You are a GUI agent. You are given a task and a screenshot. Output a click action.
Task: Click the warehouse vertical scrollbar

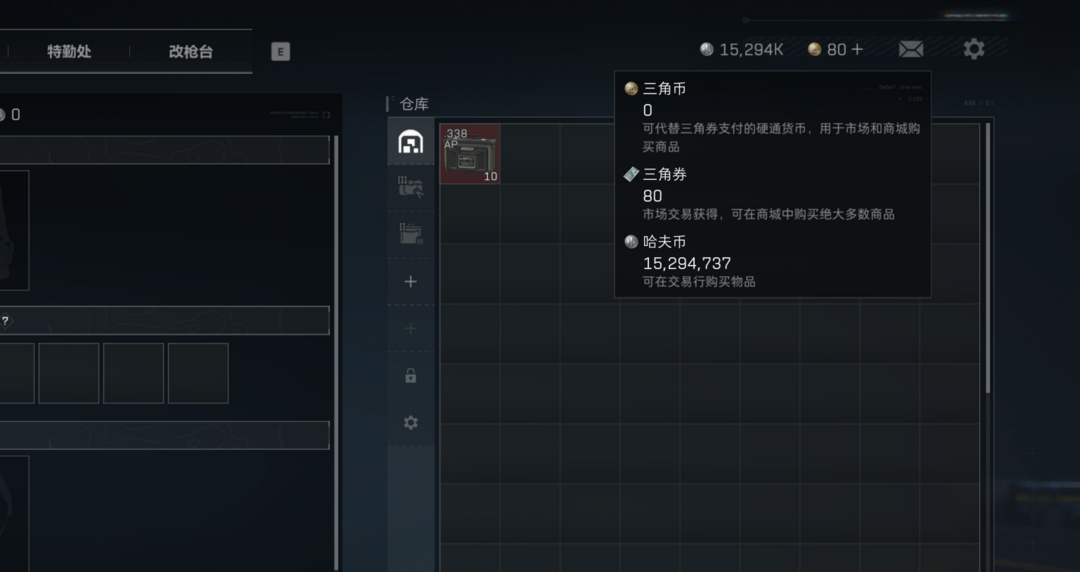988,258
